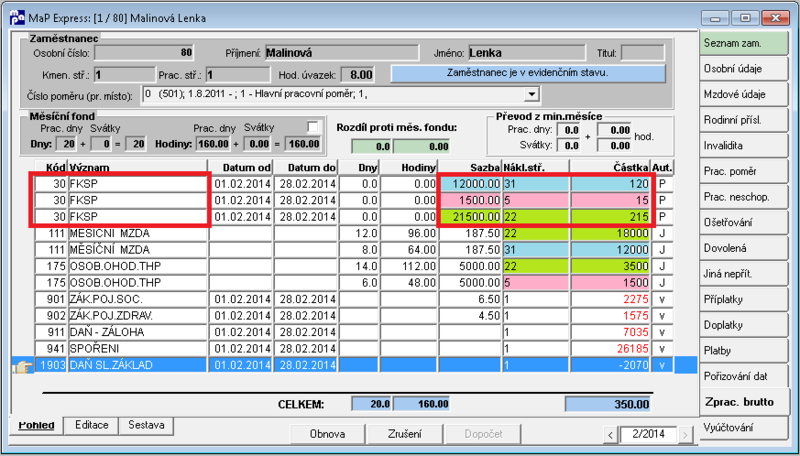Image resolution: width=800 pixels, height=456 pixels.
Task: Click the Sazba column header
Action: click(x=470, y=167)
